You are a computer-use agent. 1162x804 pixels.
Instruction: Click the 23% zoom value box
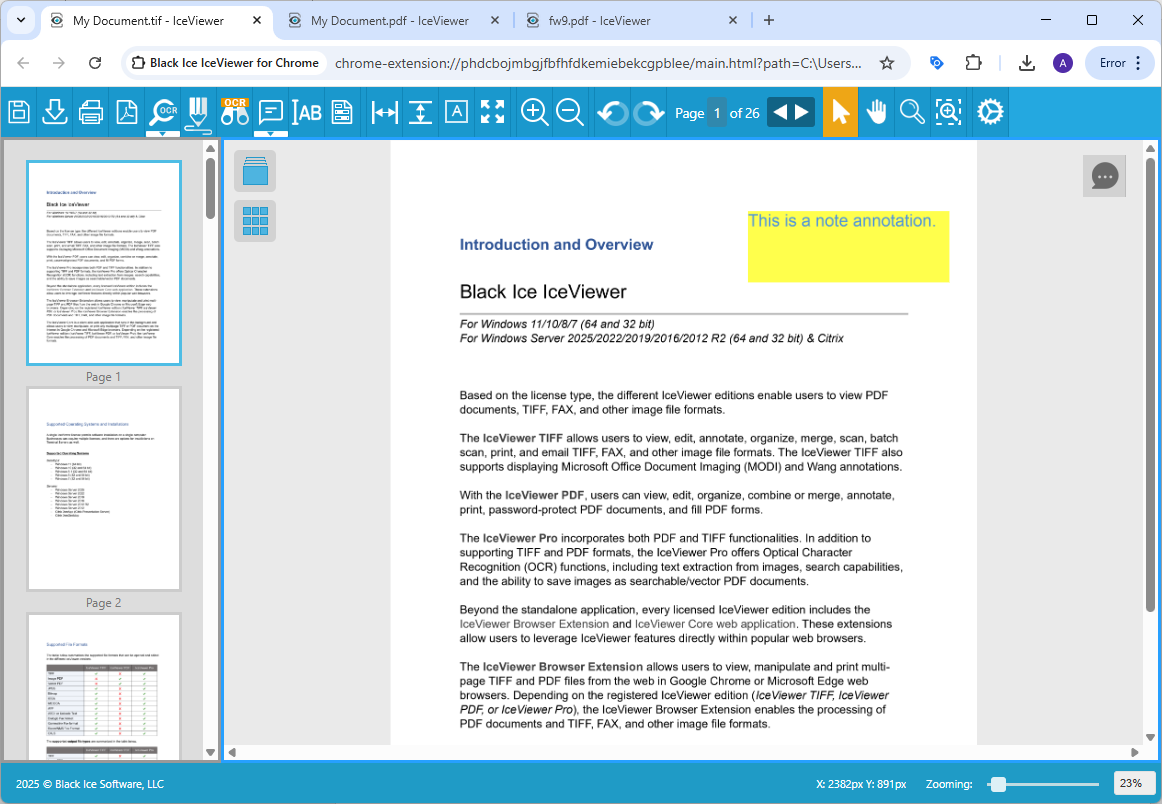point(1132,783)
